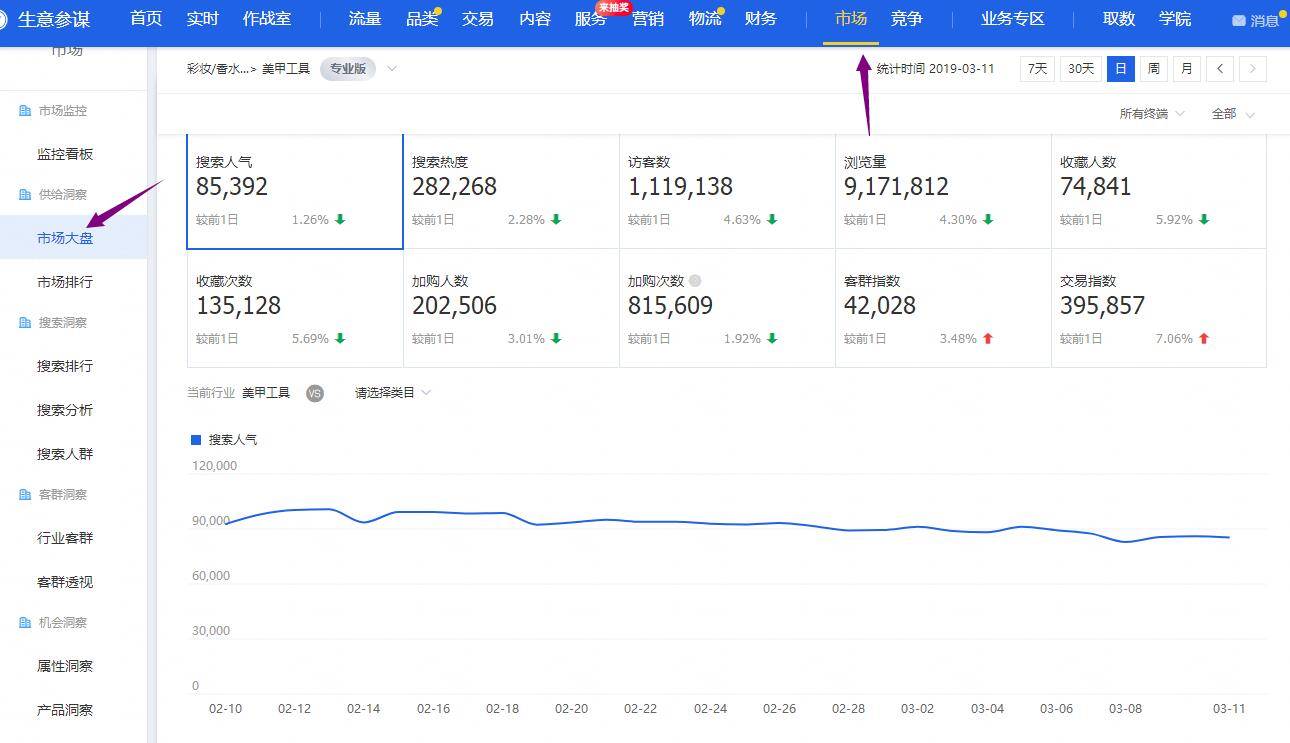The image size is (1290, 743).
Task: Click the 来抽奖 badge above 服务
Action: [x=614, y=7]
